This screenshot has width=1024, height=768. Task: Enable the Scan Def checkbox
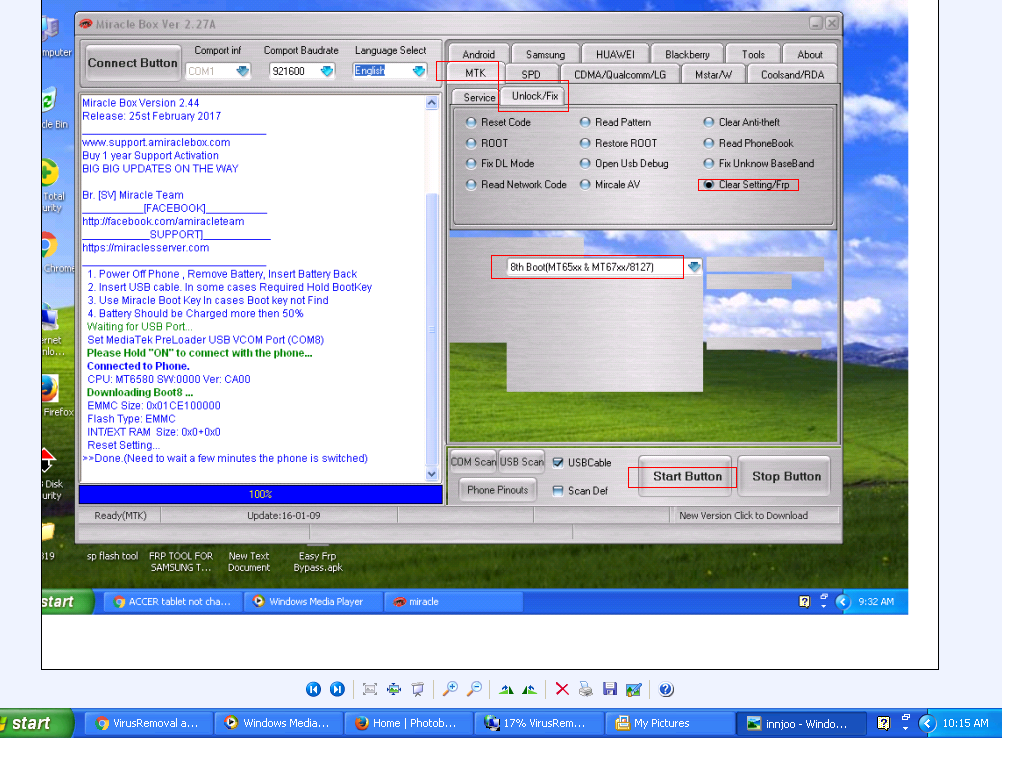(558, 491)
